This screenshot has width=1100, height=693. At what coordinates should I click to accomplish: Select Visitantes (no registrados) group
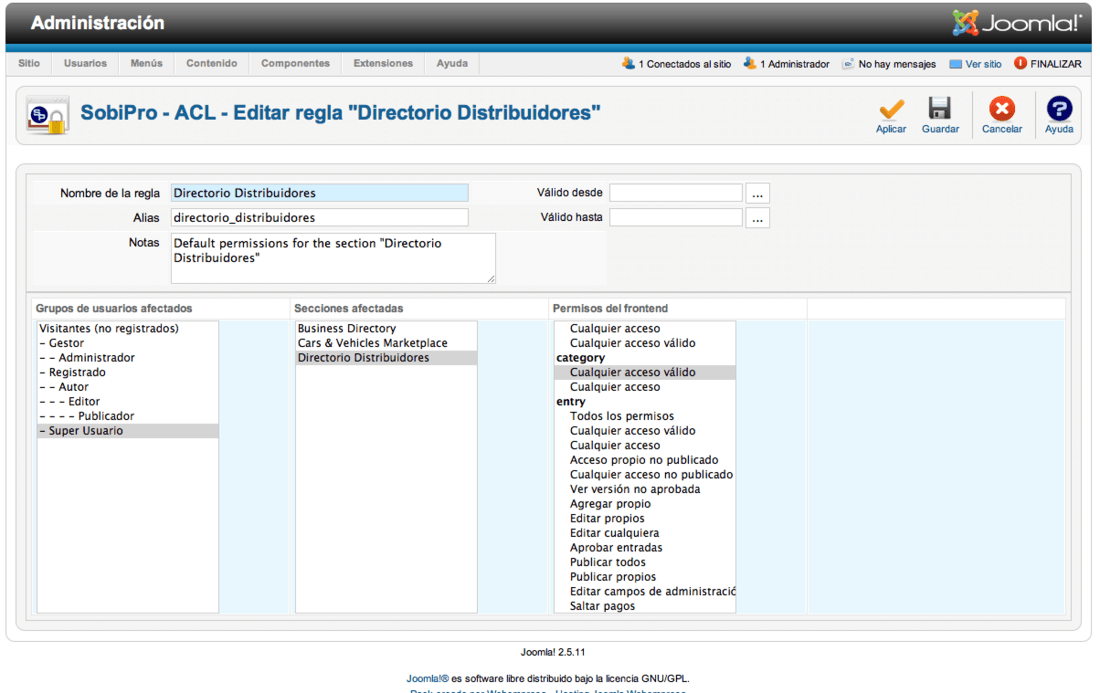[x=128, y=328]
